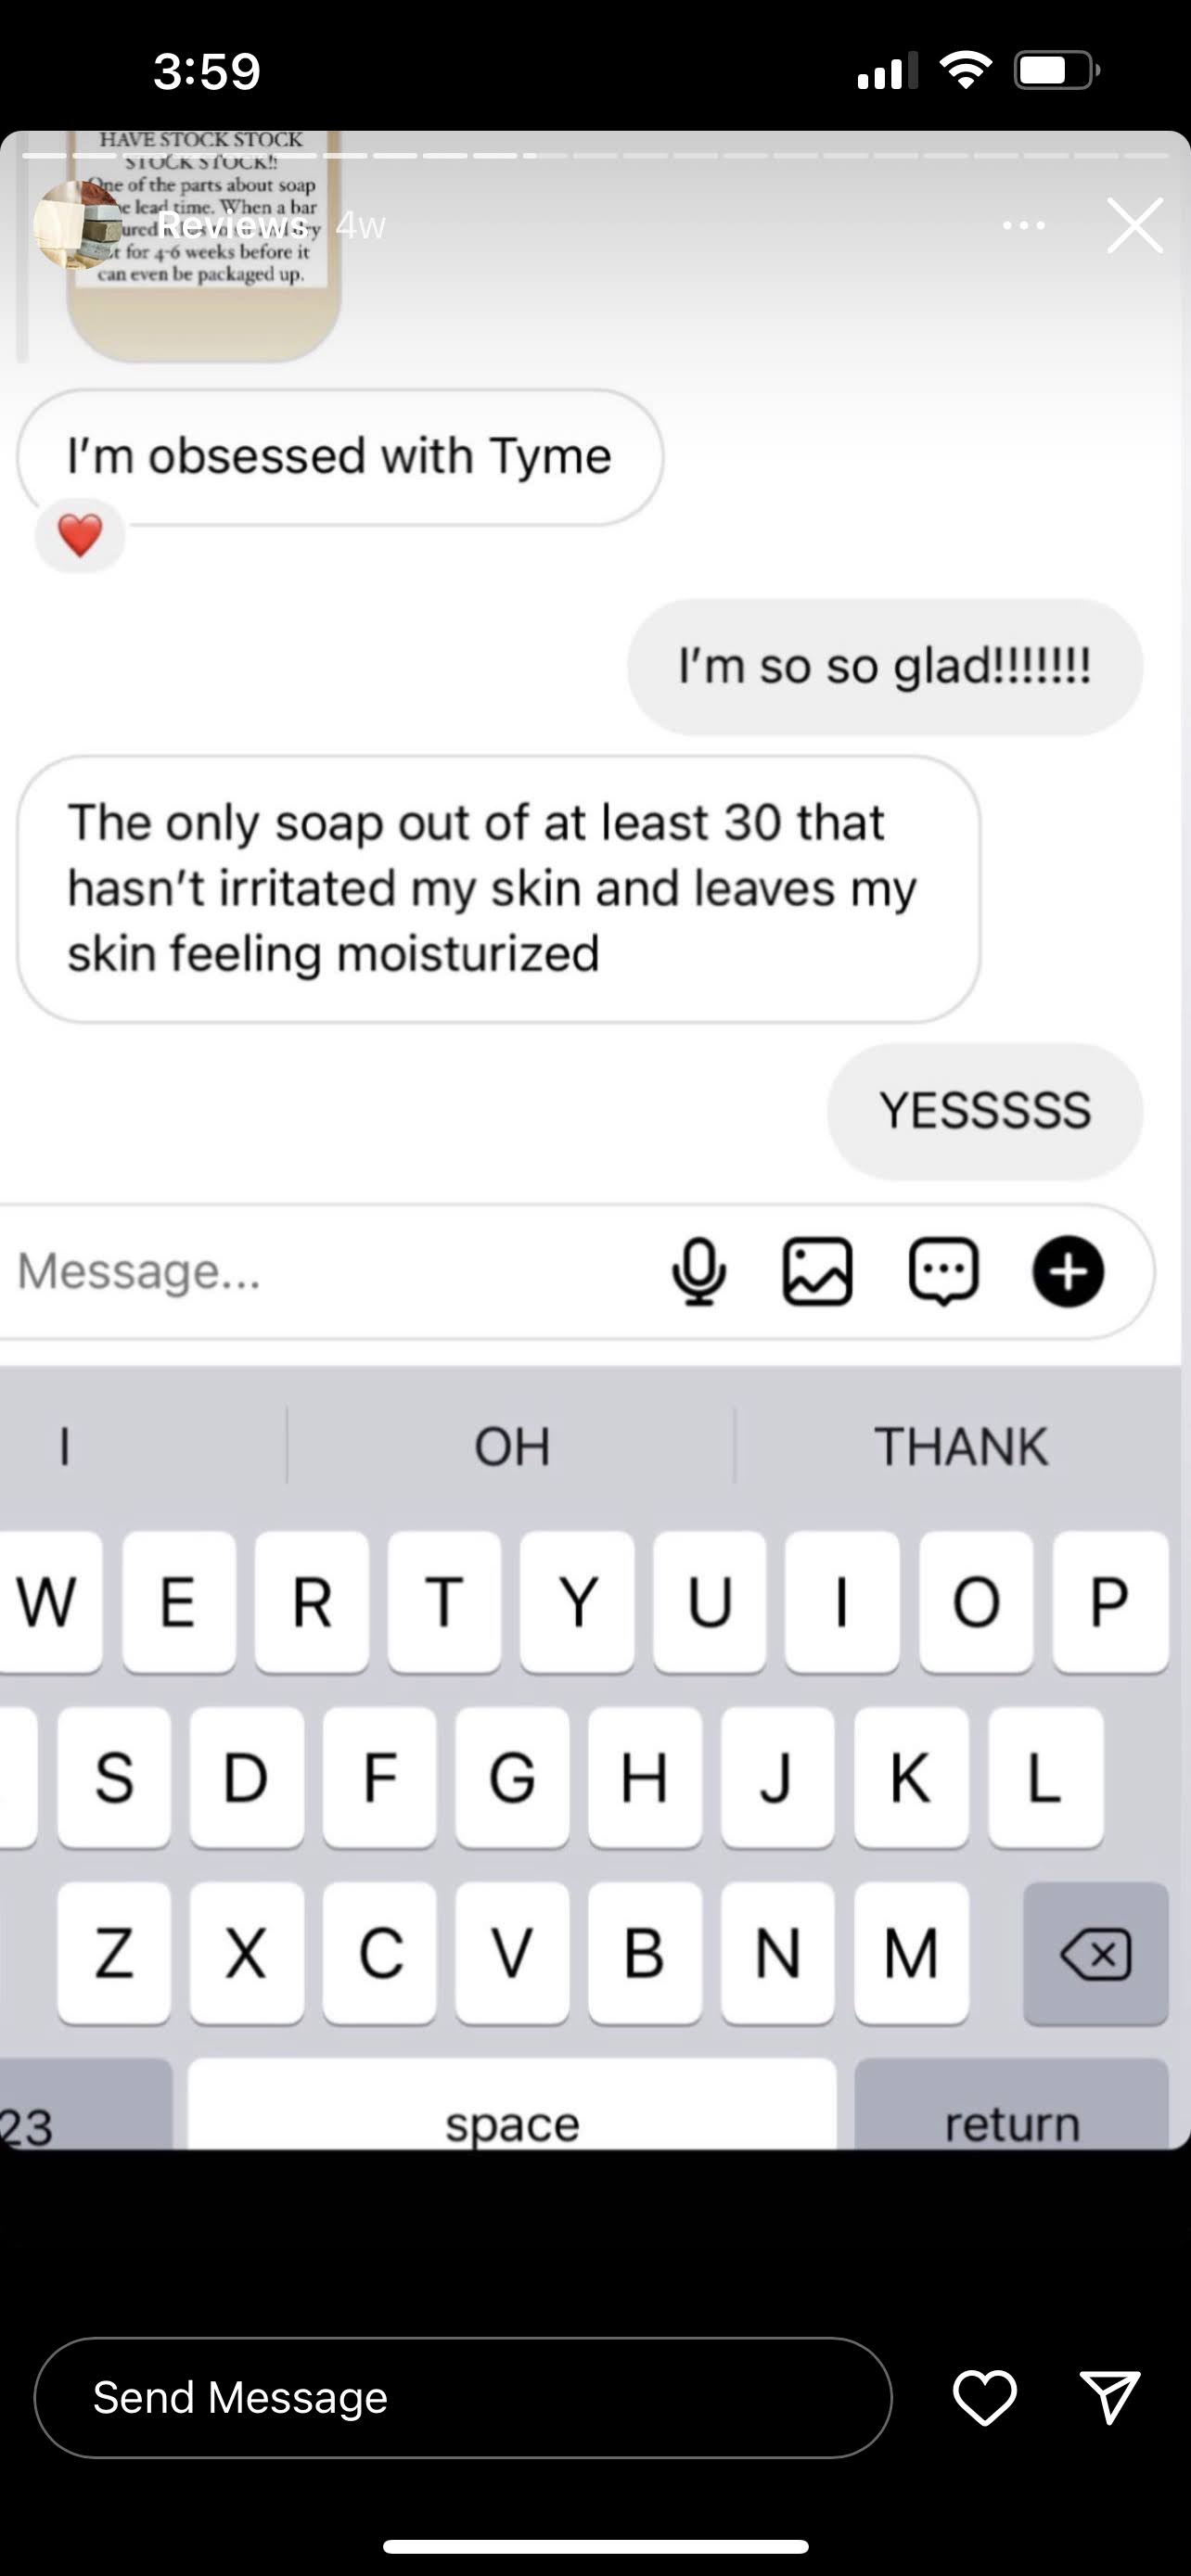1191x2576 pixels.
Task: Tap the story progress bar
Action: coord(595,156)
